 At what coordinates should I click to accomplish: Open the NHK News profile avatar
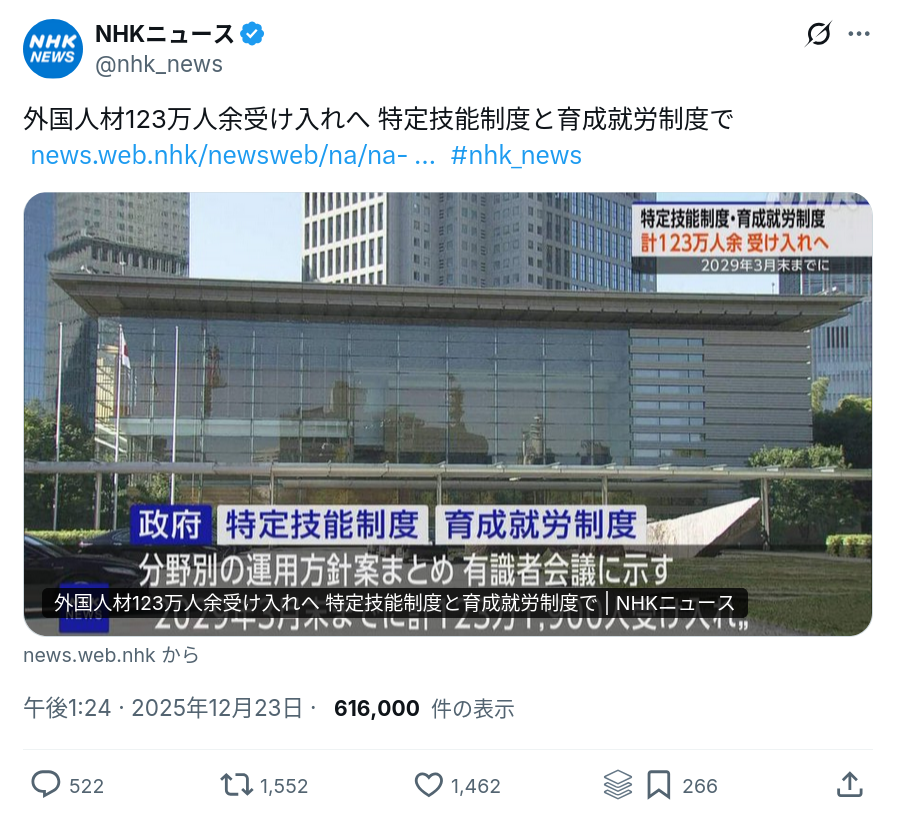click(x=53, y=49)
